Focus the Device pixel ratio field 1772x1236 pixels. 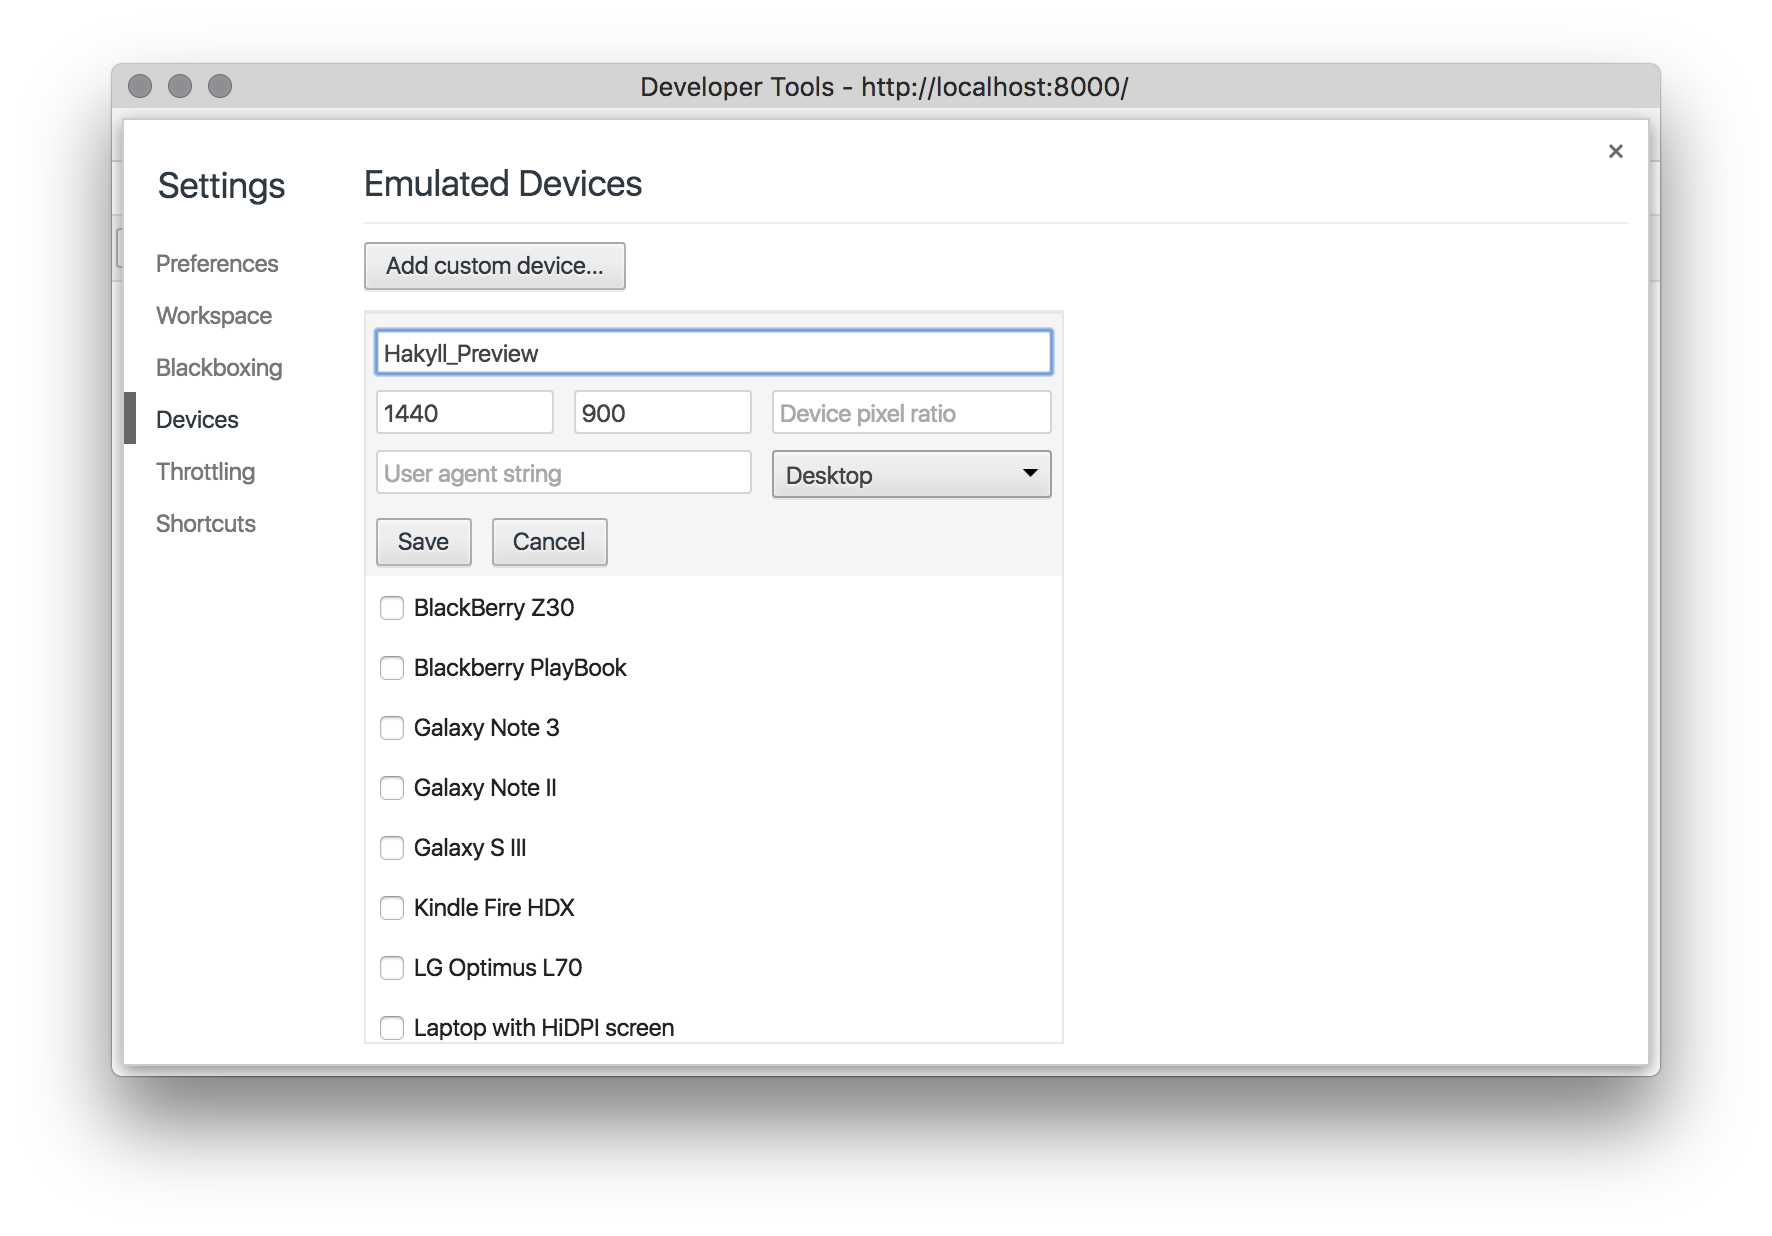(x=911, y=413)
